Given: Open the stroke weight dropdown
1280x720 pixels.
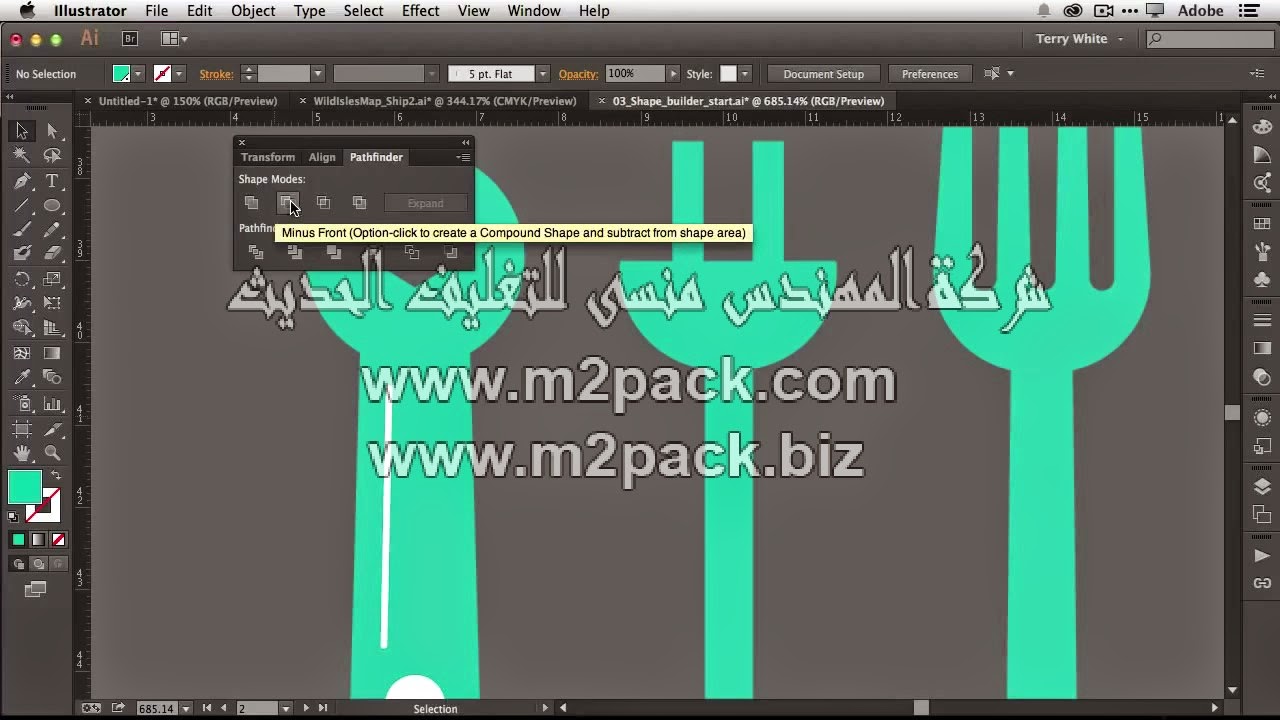Looking at the screenshot, I should (318, 74).
